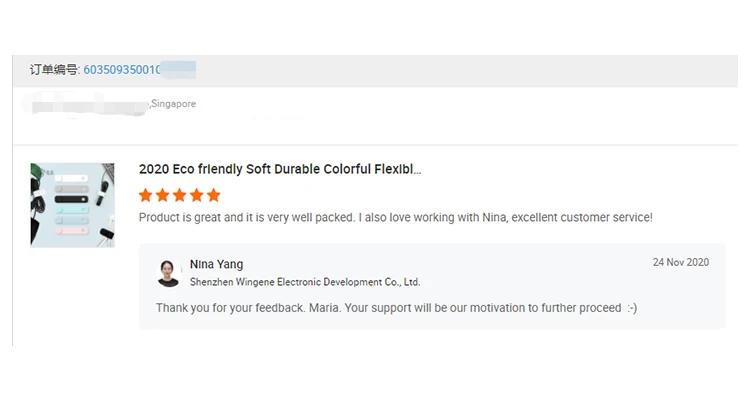Viewport: 750px width, 400px height.
Task: Click the Singapore location text
Action: pos(174,104)
